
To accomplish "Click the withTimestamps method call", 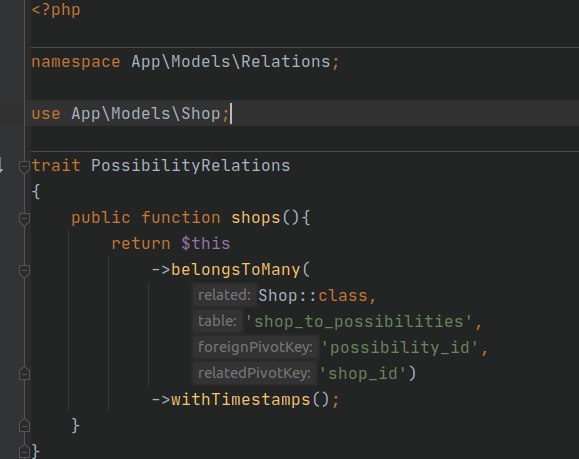I will [x=240, y=400].
